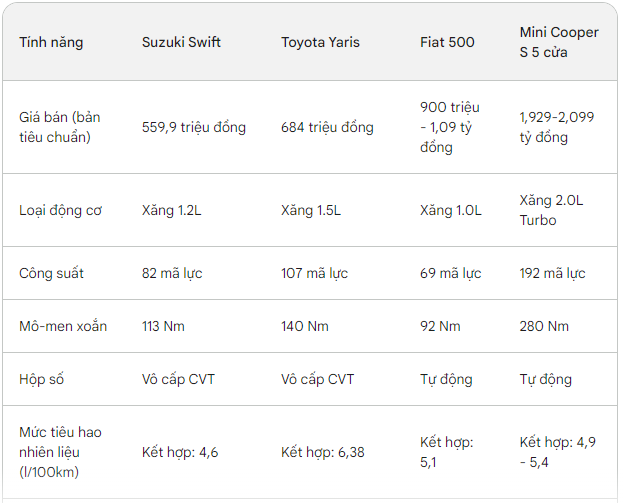Click the 140 Nm torque cell
The image size is (623, 503).
[x=305, y=326]
